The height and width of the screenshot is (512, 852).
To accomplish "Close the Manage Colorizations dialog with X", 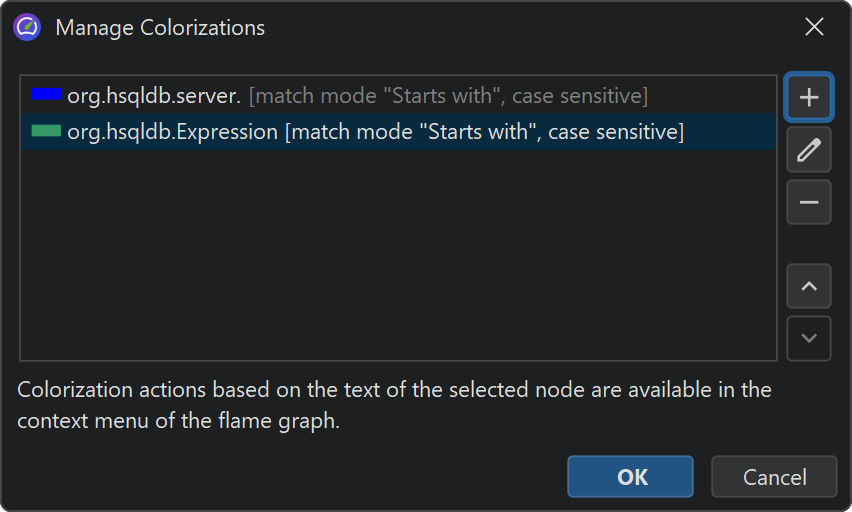I will (x=814, y=27).
